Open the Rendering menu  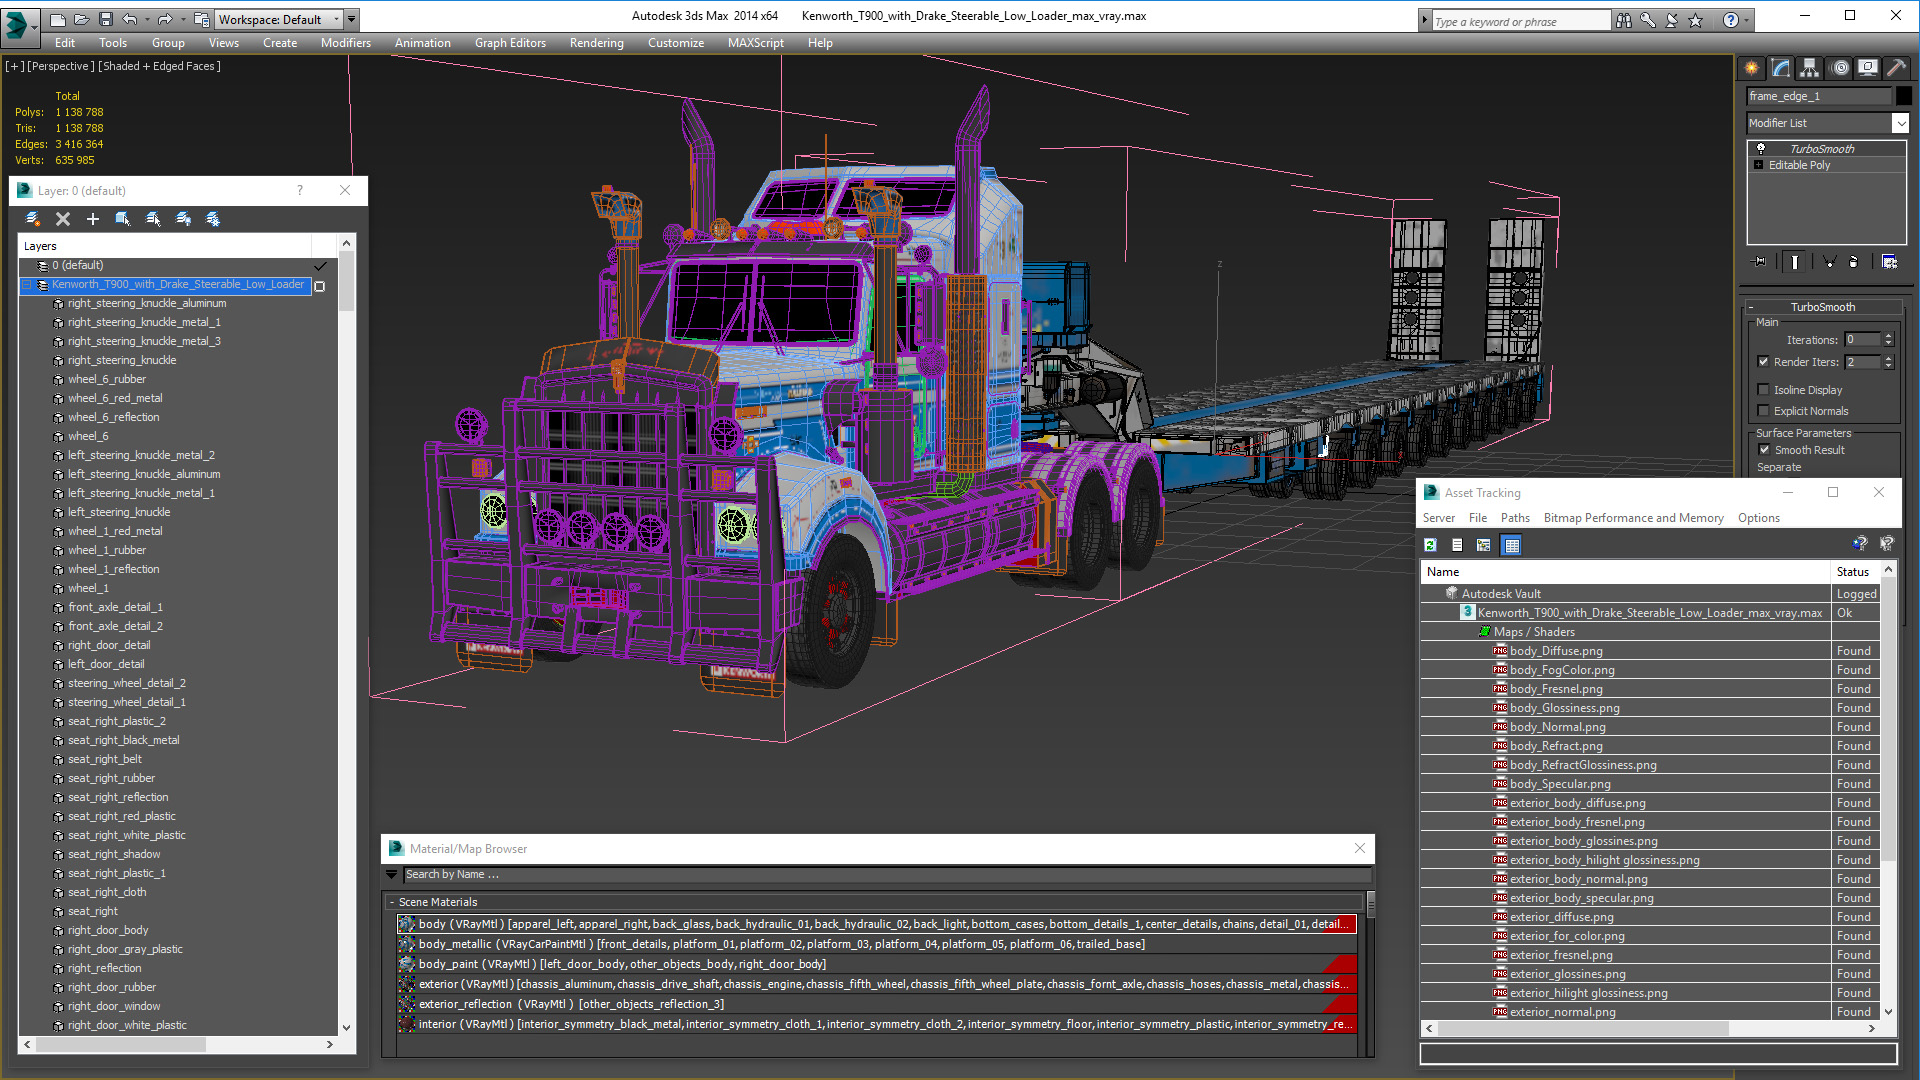596,43
